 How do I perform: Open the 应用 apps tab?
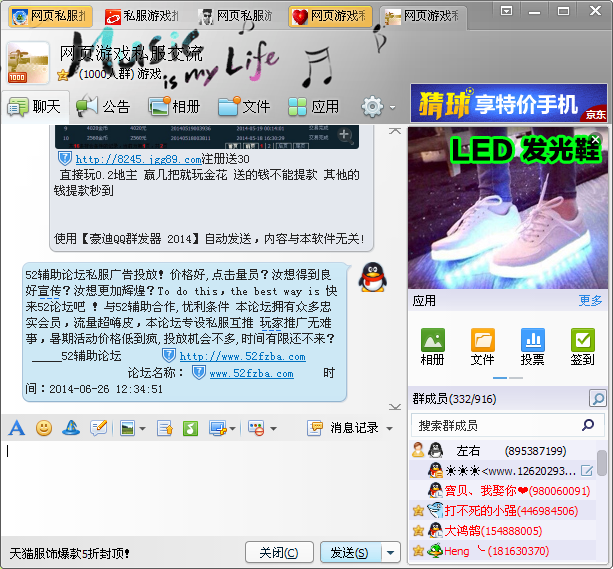point(314,106)
